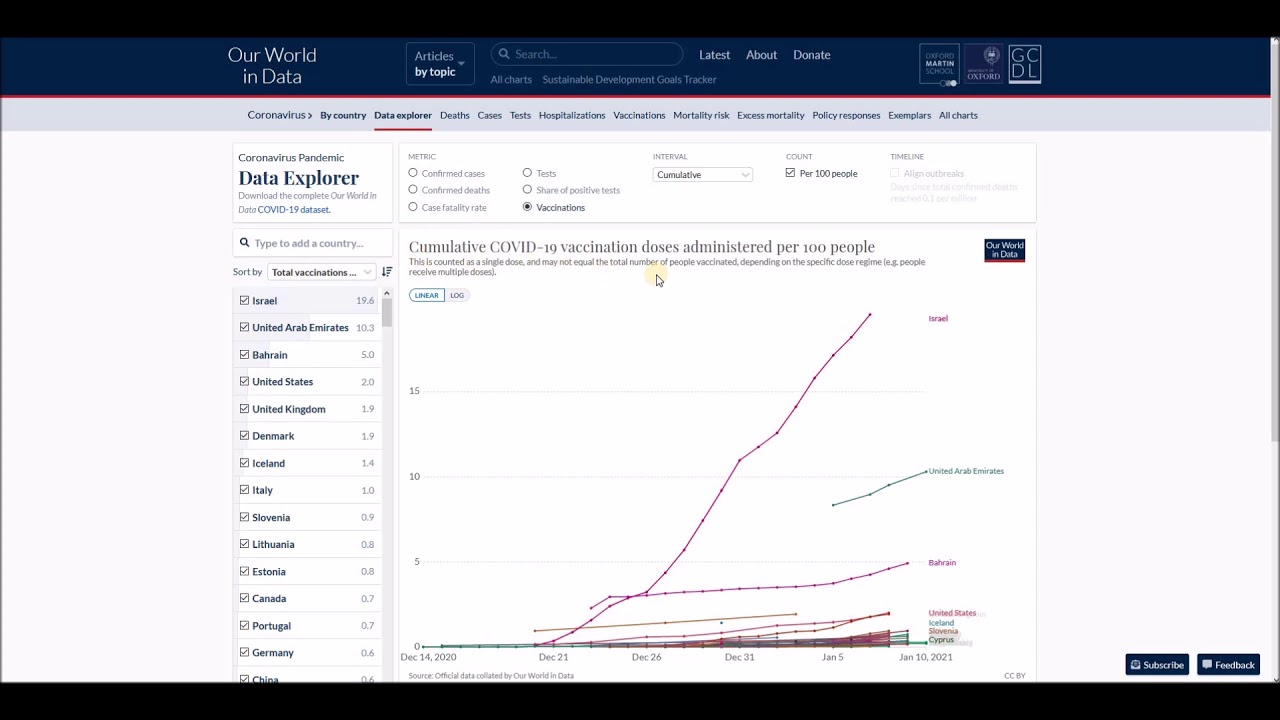The image size is (1280, 720).
Task: Switch to the Vaccinations tab
Action: pos(639,115)
